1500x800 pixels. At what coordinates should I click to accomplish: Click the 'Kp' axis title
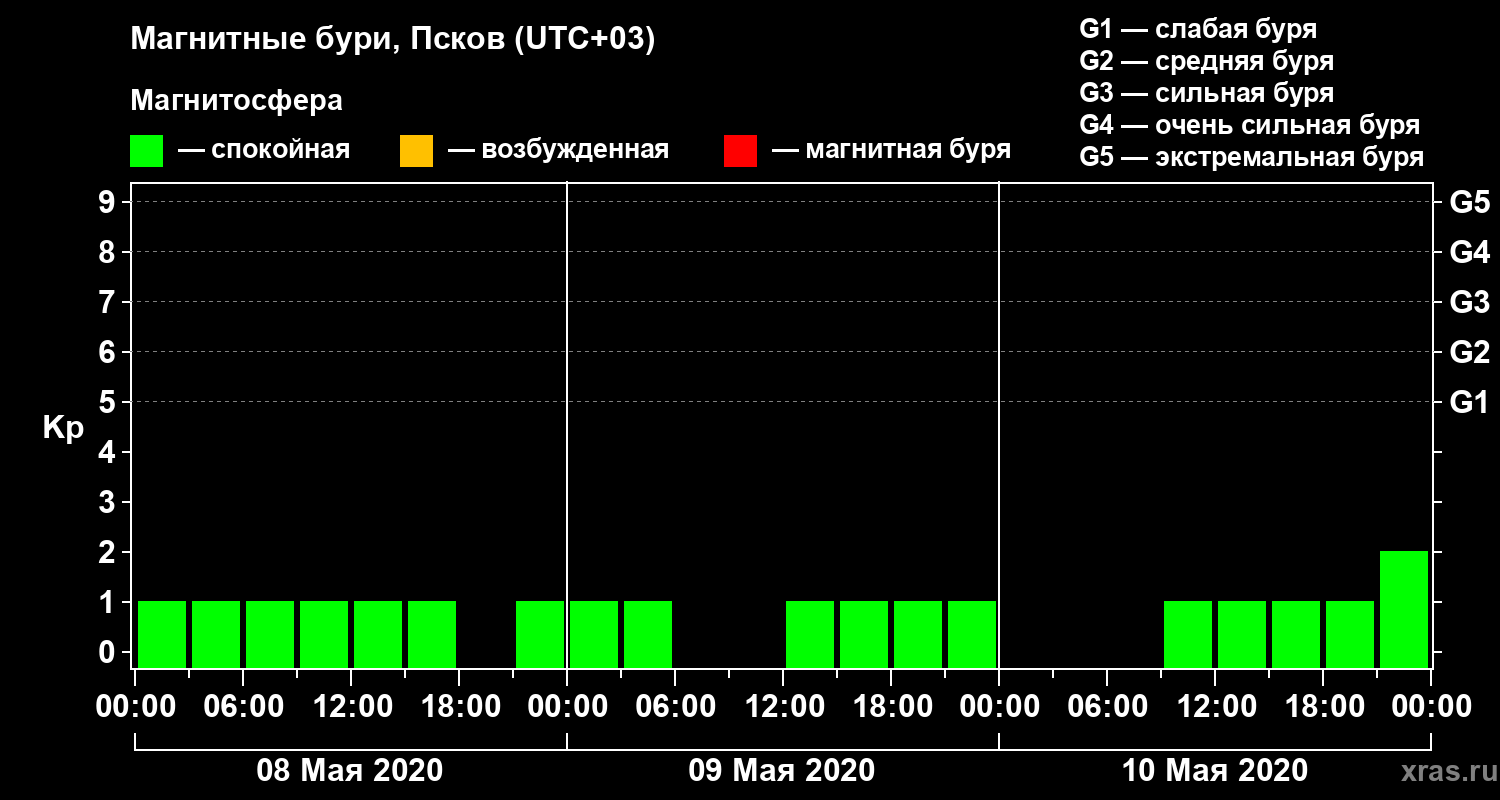pos(63,428)
